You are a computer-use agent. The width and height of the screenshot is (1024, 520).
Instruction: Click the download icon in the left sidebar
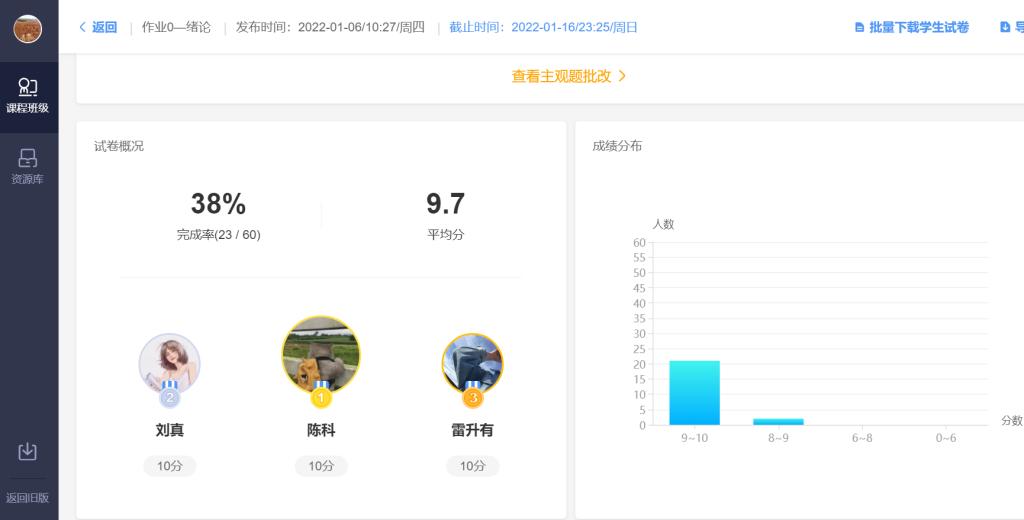click(x=28, y=452)
